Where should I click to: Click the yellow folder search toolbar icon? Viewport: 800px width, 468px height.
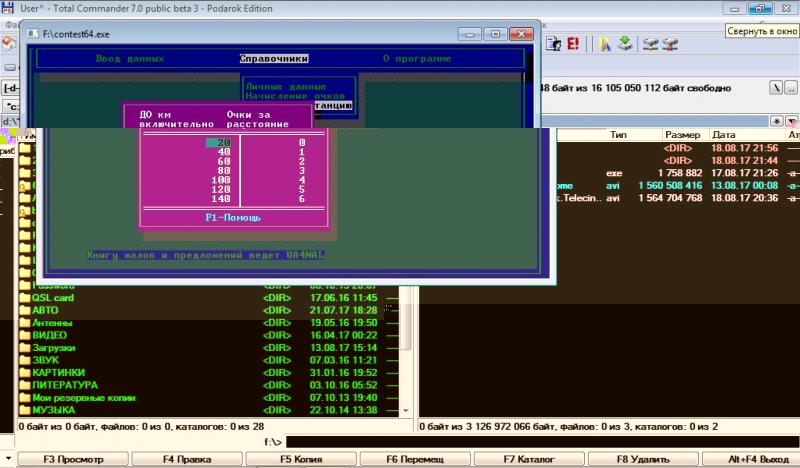(x=604, y=44)
